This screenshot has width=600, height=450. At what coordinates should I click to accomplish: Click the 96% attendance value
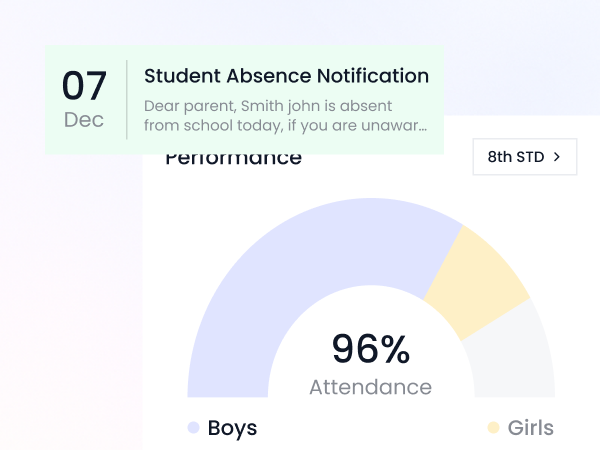pos(370,349)
